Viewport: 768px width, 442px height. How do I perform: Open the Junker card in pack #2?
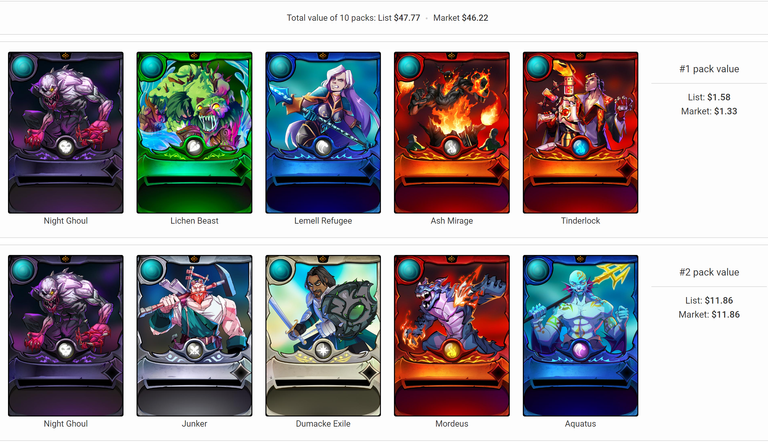[194, 336]
